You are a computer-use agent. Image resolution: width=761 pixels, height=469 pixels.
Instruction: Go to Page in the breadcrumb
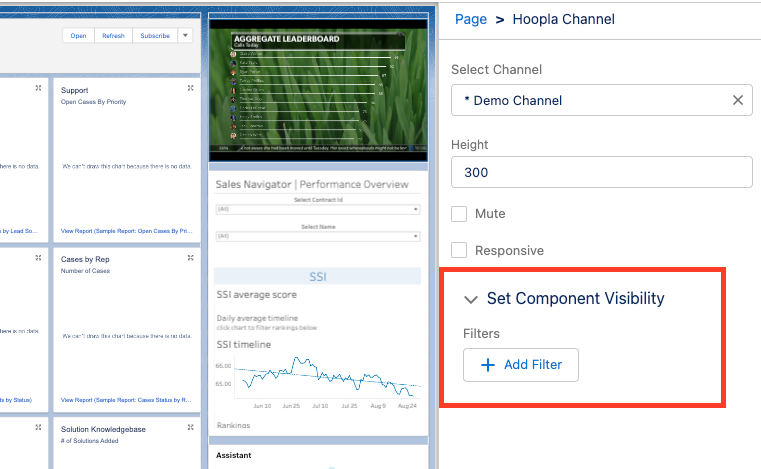coord(470,19)
